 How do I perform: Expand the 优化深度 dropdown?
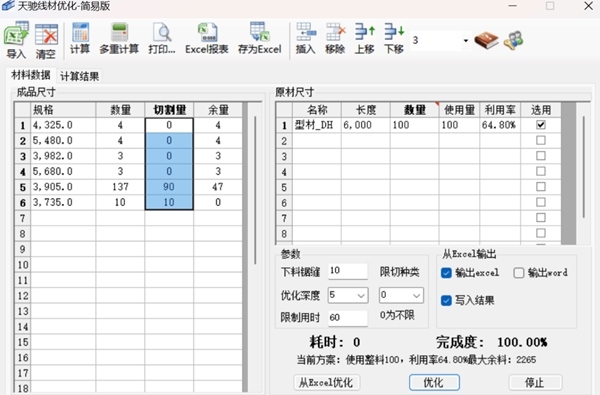coord(348,295)
